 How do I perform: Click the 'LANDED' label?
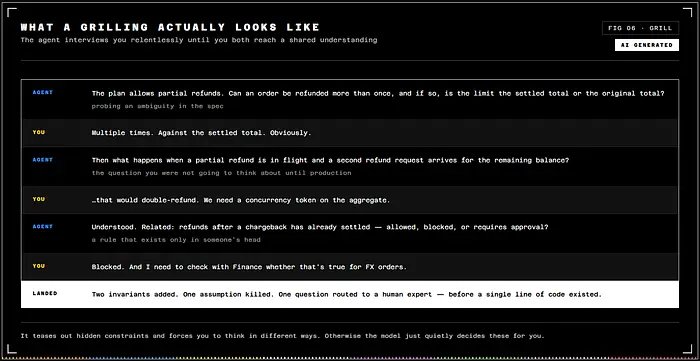pyautogui.click(x=45, y=294)
